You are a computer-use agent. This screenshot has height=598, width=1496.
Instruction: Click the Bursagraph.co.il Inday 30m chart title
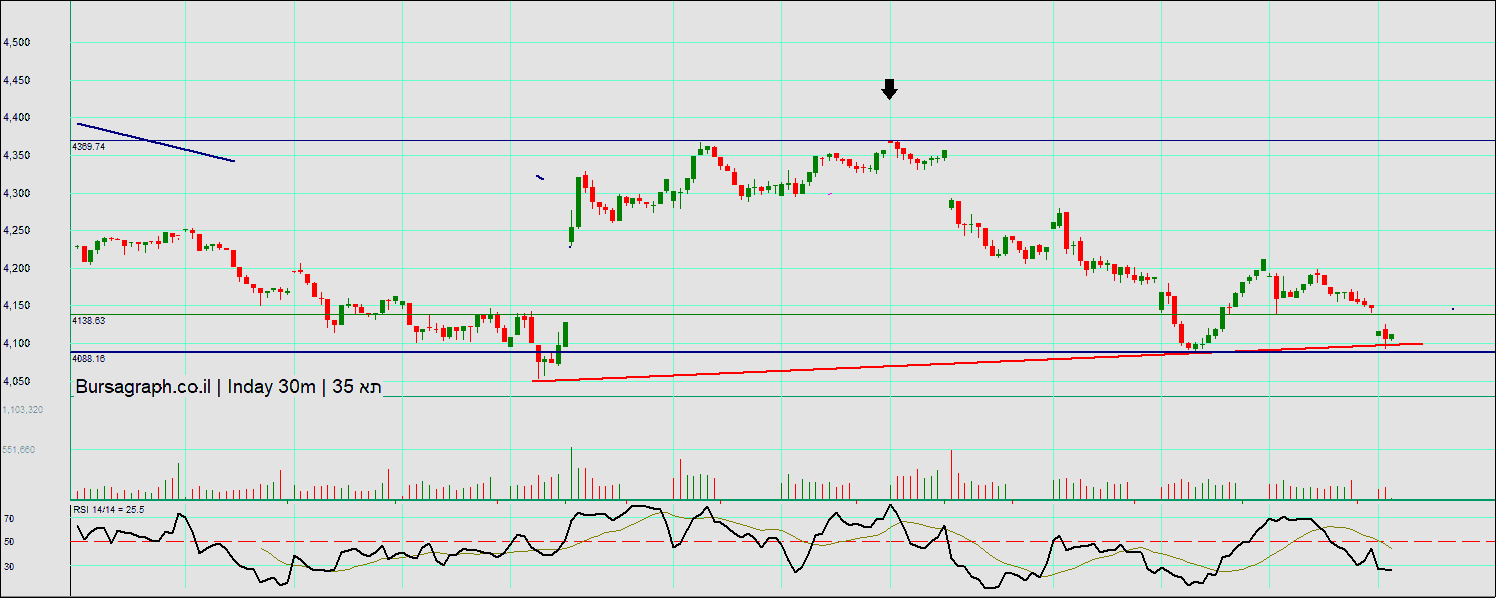[229, 387]
